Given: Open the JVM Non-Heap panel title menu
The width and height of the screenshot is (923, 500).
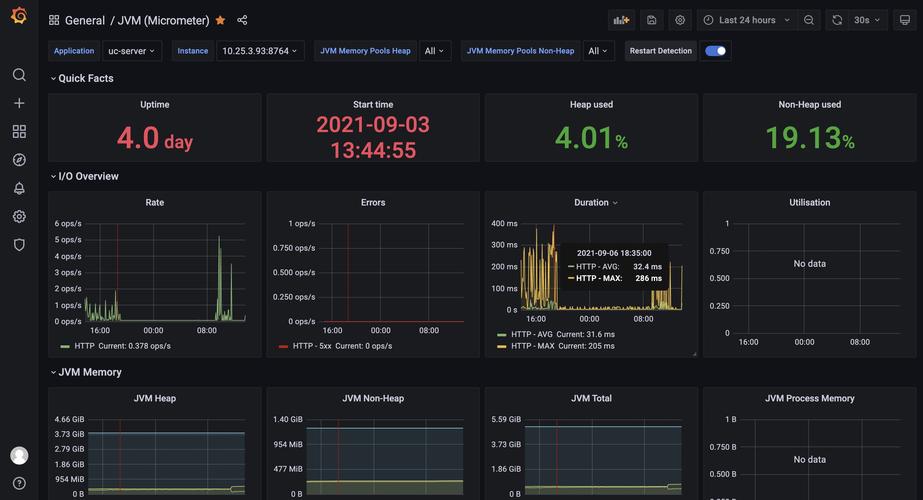Looking at the screenshot, I should (373, 398).
